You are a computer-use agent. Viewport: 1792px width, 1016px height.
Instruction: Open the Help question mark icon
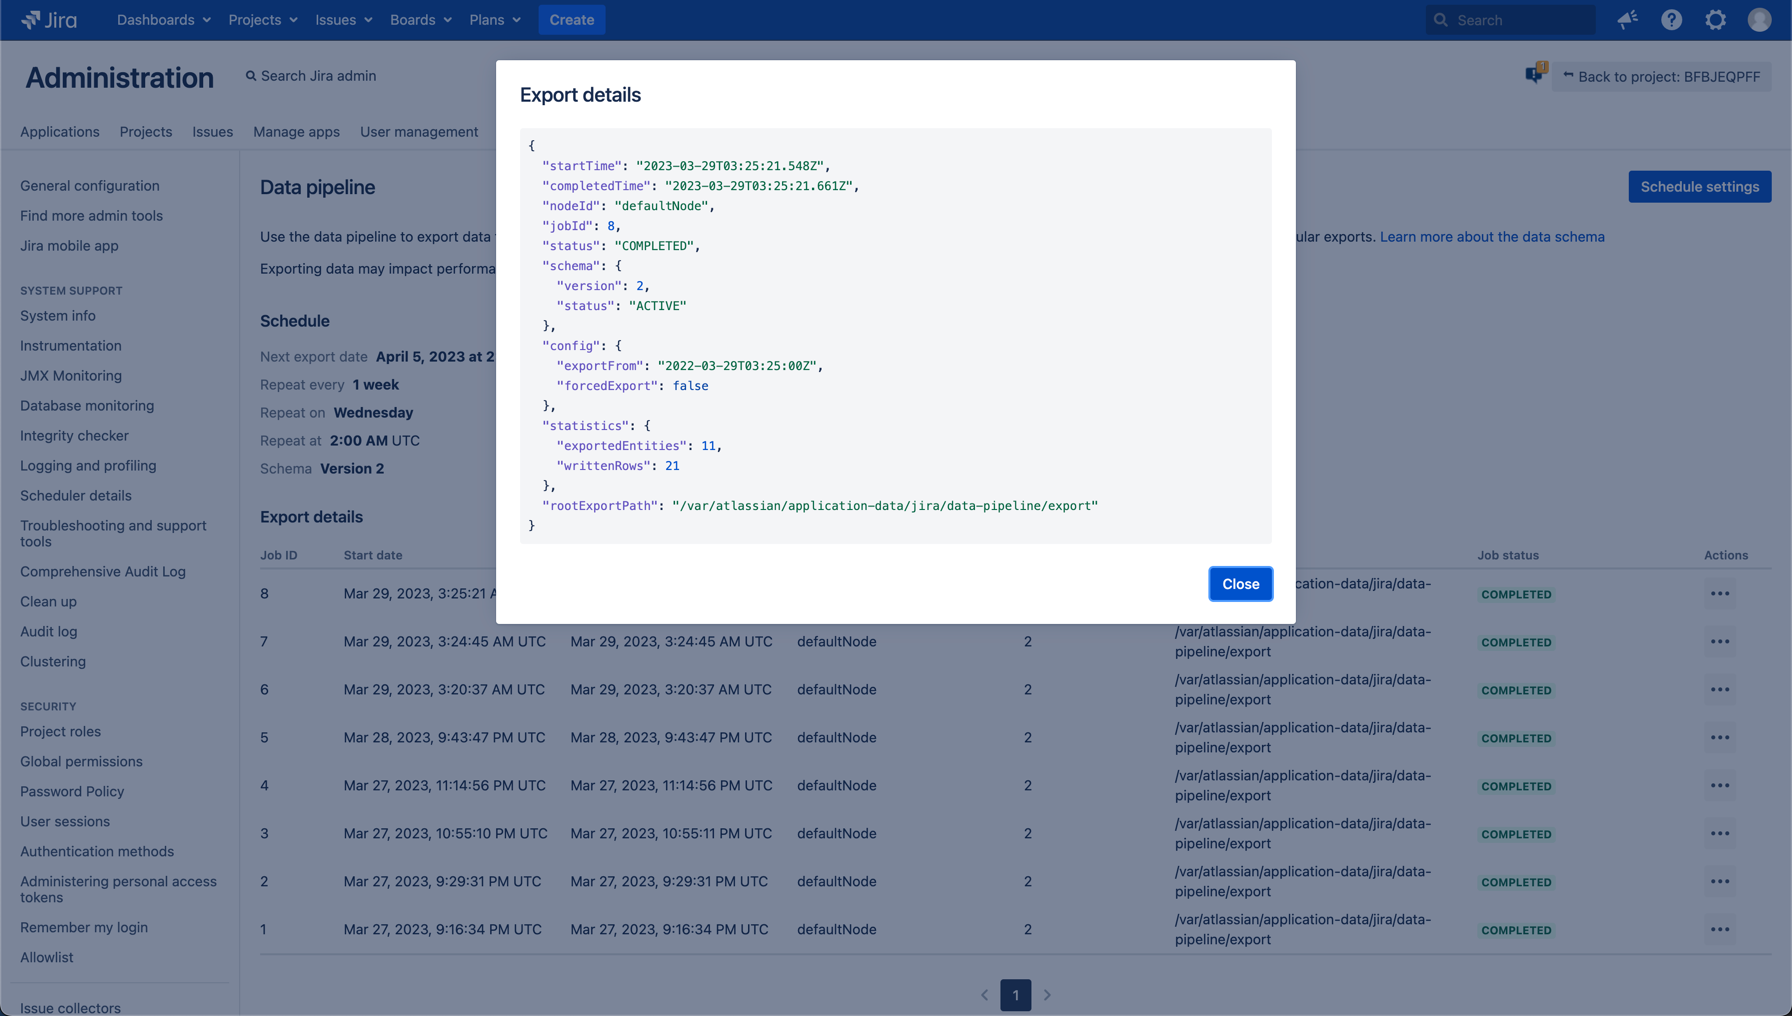pos(1671,20)
